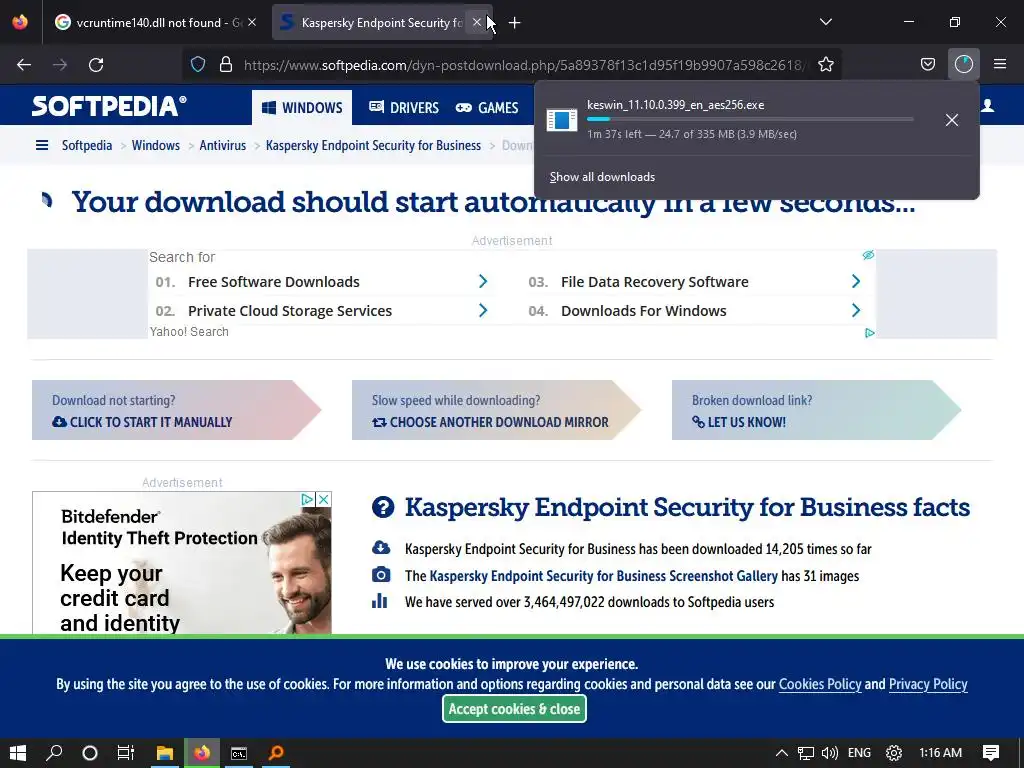
Task: Open Softpedia breadcrumb link
Action: click(87, 146)
